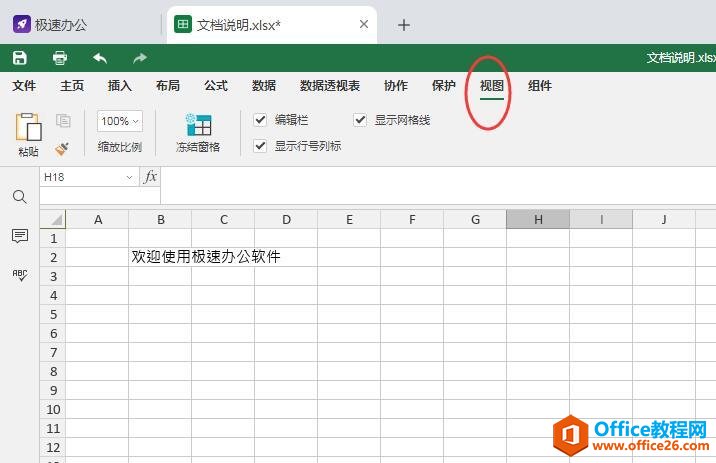Click the Save disk icon

point(20,58)
